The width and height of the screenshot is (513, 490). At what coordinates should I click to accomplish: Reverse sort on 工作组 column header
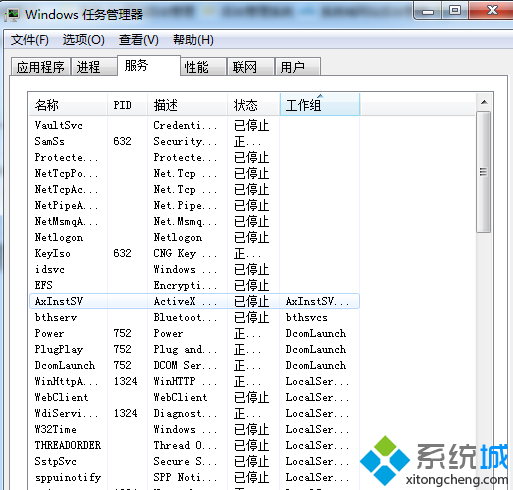(x=320, y=105)
